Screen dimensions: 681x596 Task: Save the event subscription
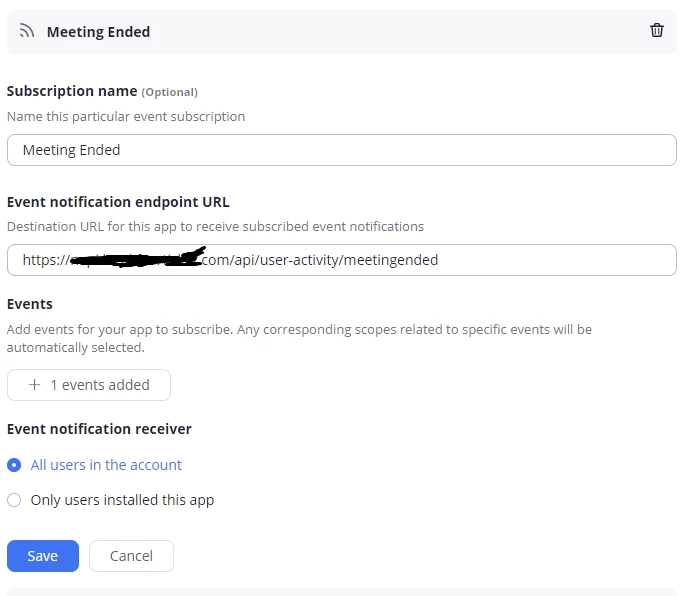coord(42,556)
